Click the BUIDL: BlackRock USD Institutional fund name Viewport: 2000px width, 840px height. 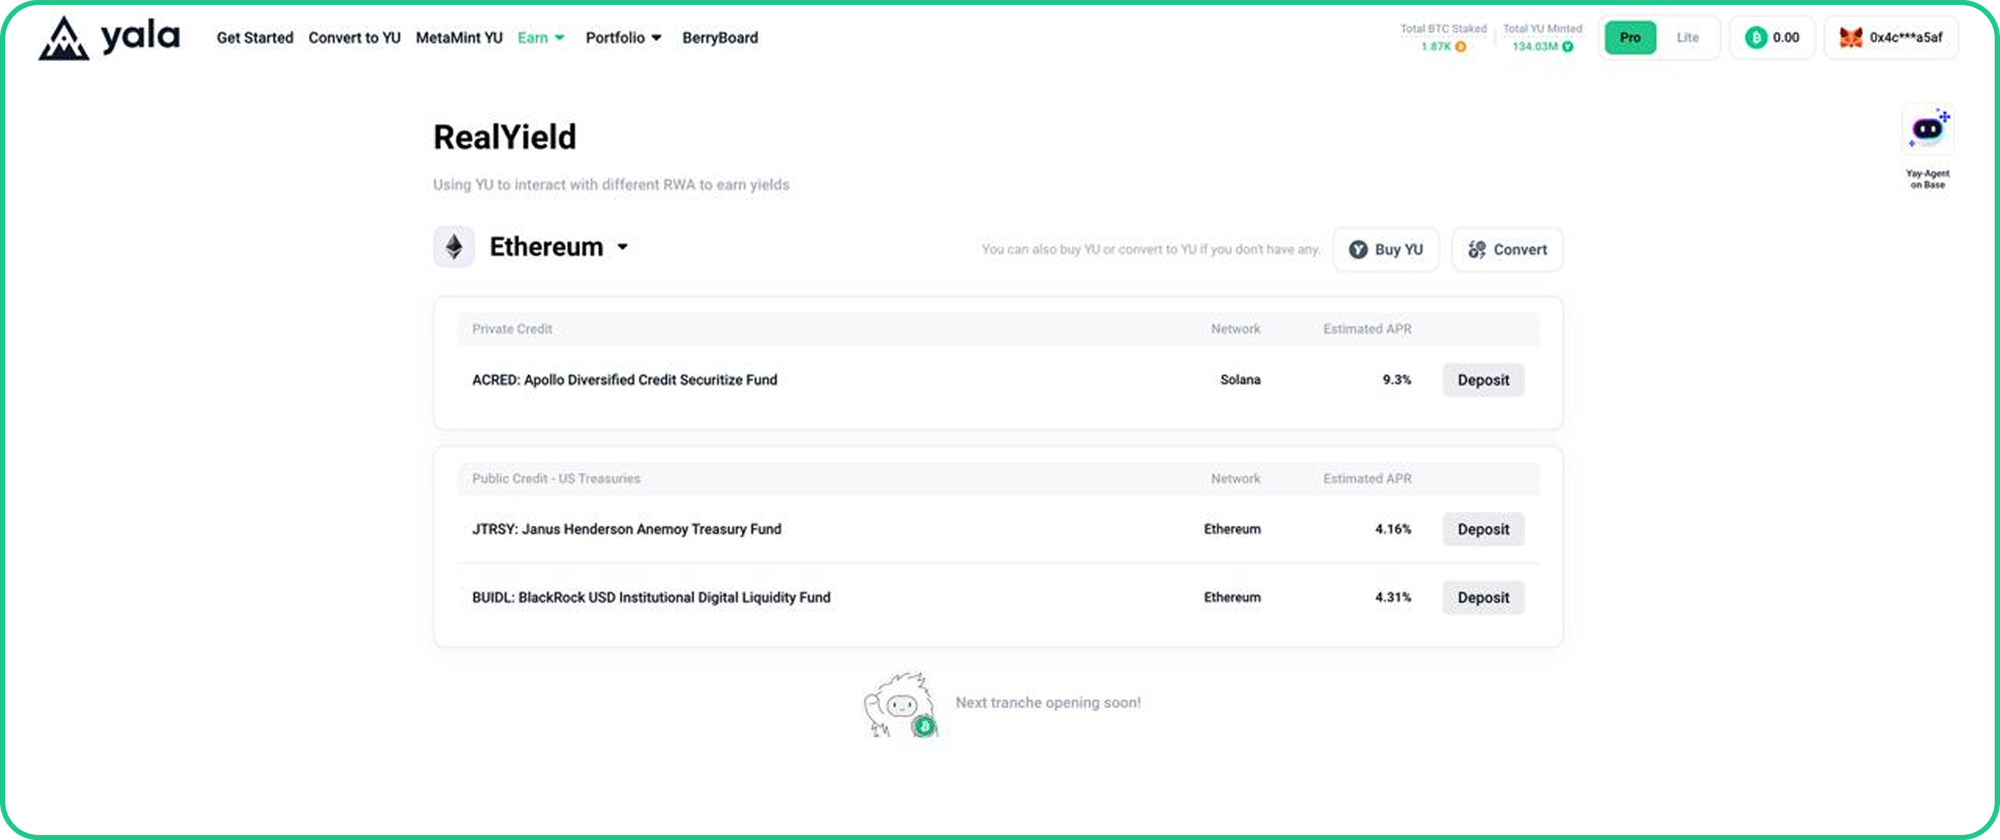[x=651, y=597]
